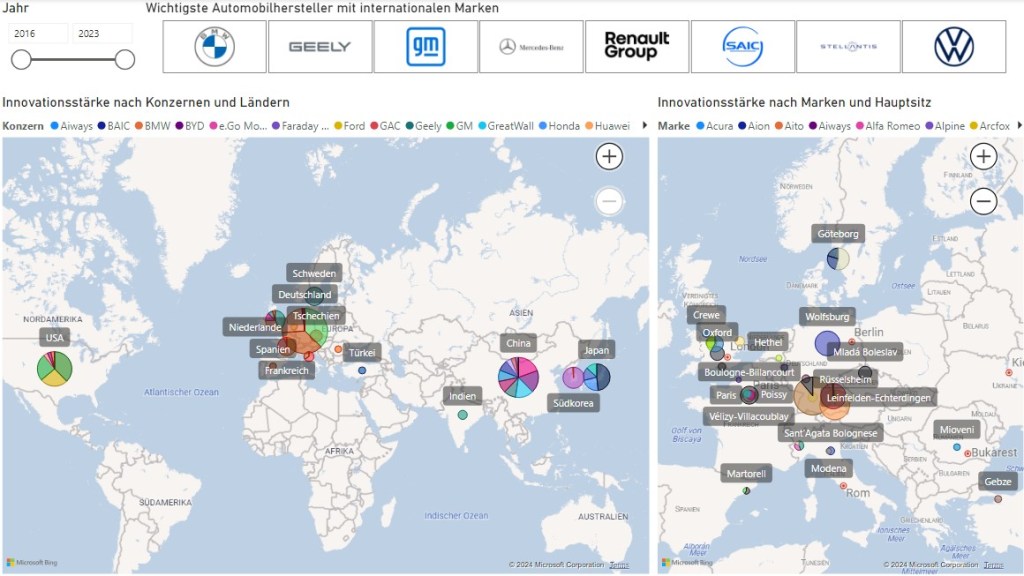Zoom in on the left map
This screenshot has height=576, width=1024.
[x=609, y=156]
